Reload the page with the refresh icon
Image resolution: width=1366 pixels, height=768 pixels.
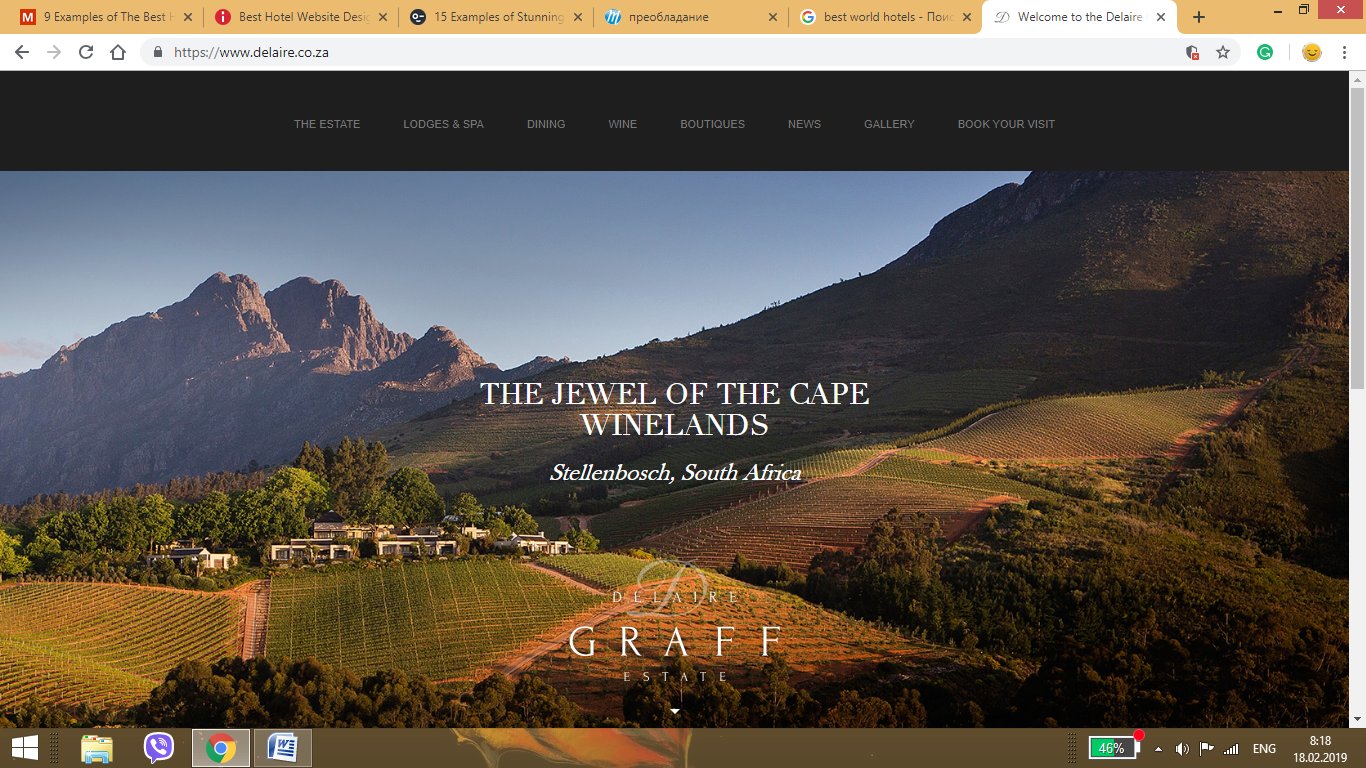[86, 53]
